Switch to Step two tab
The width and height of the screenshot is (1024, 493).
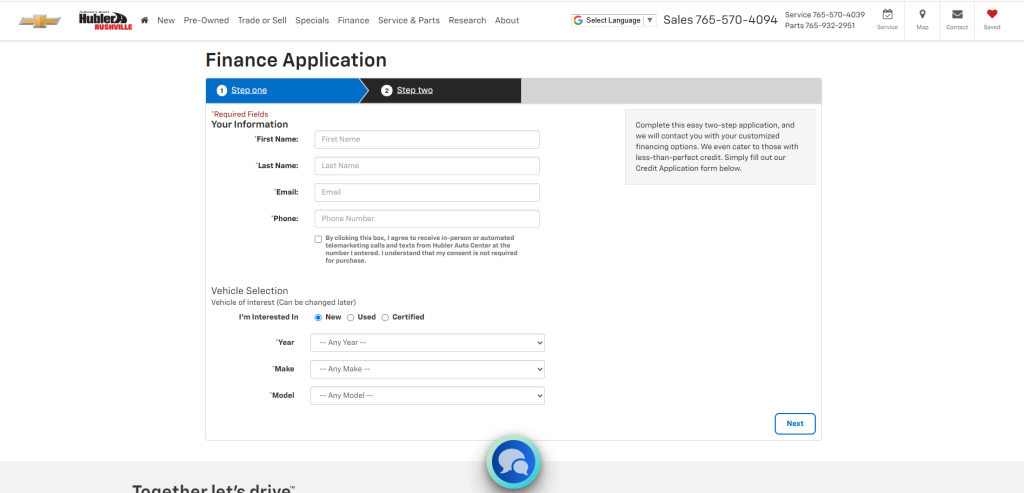pyautogui.click(x=414, y=90)
